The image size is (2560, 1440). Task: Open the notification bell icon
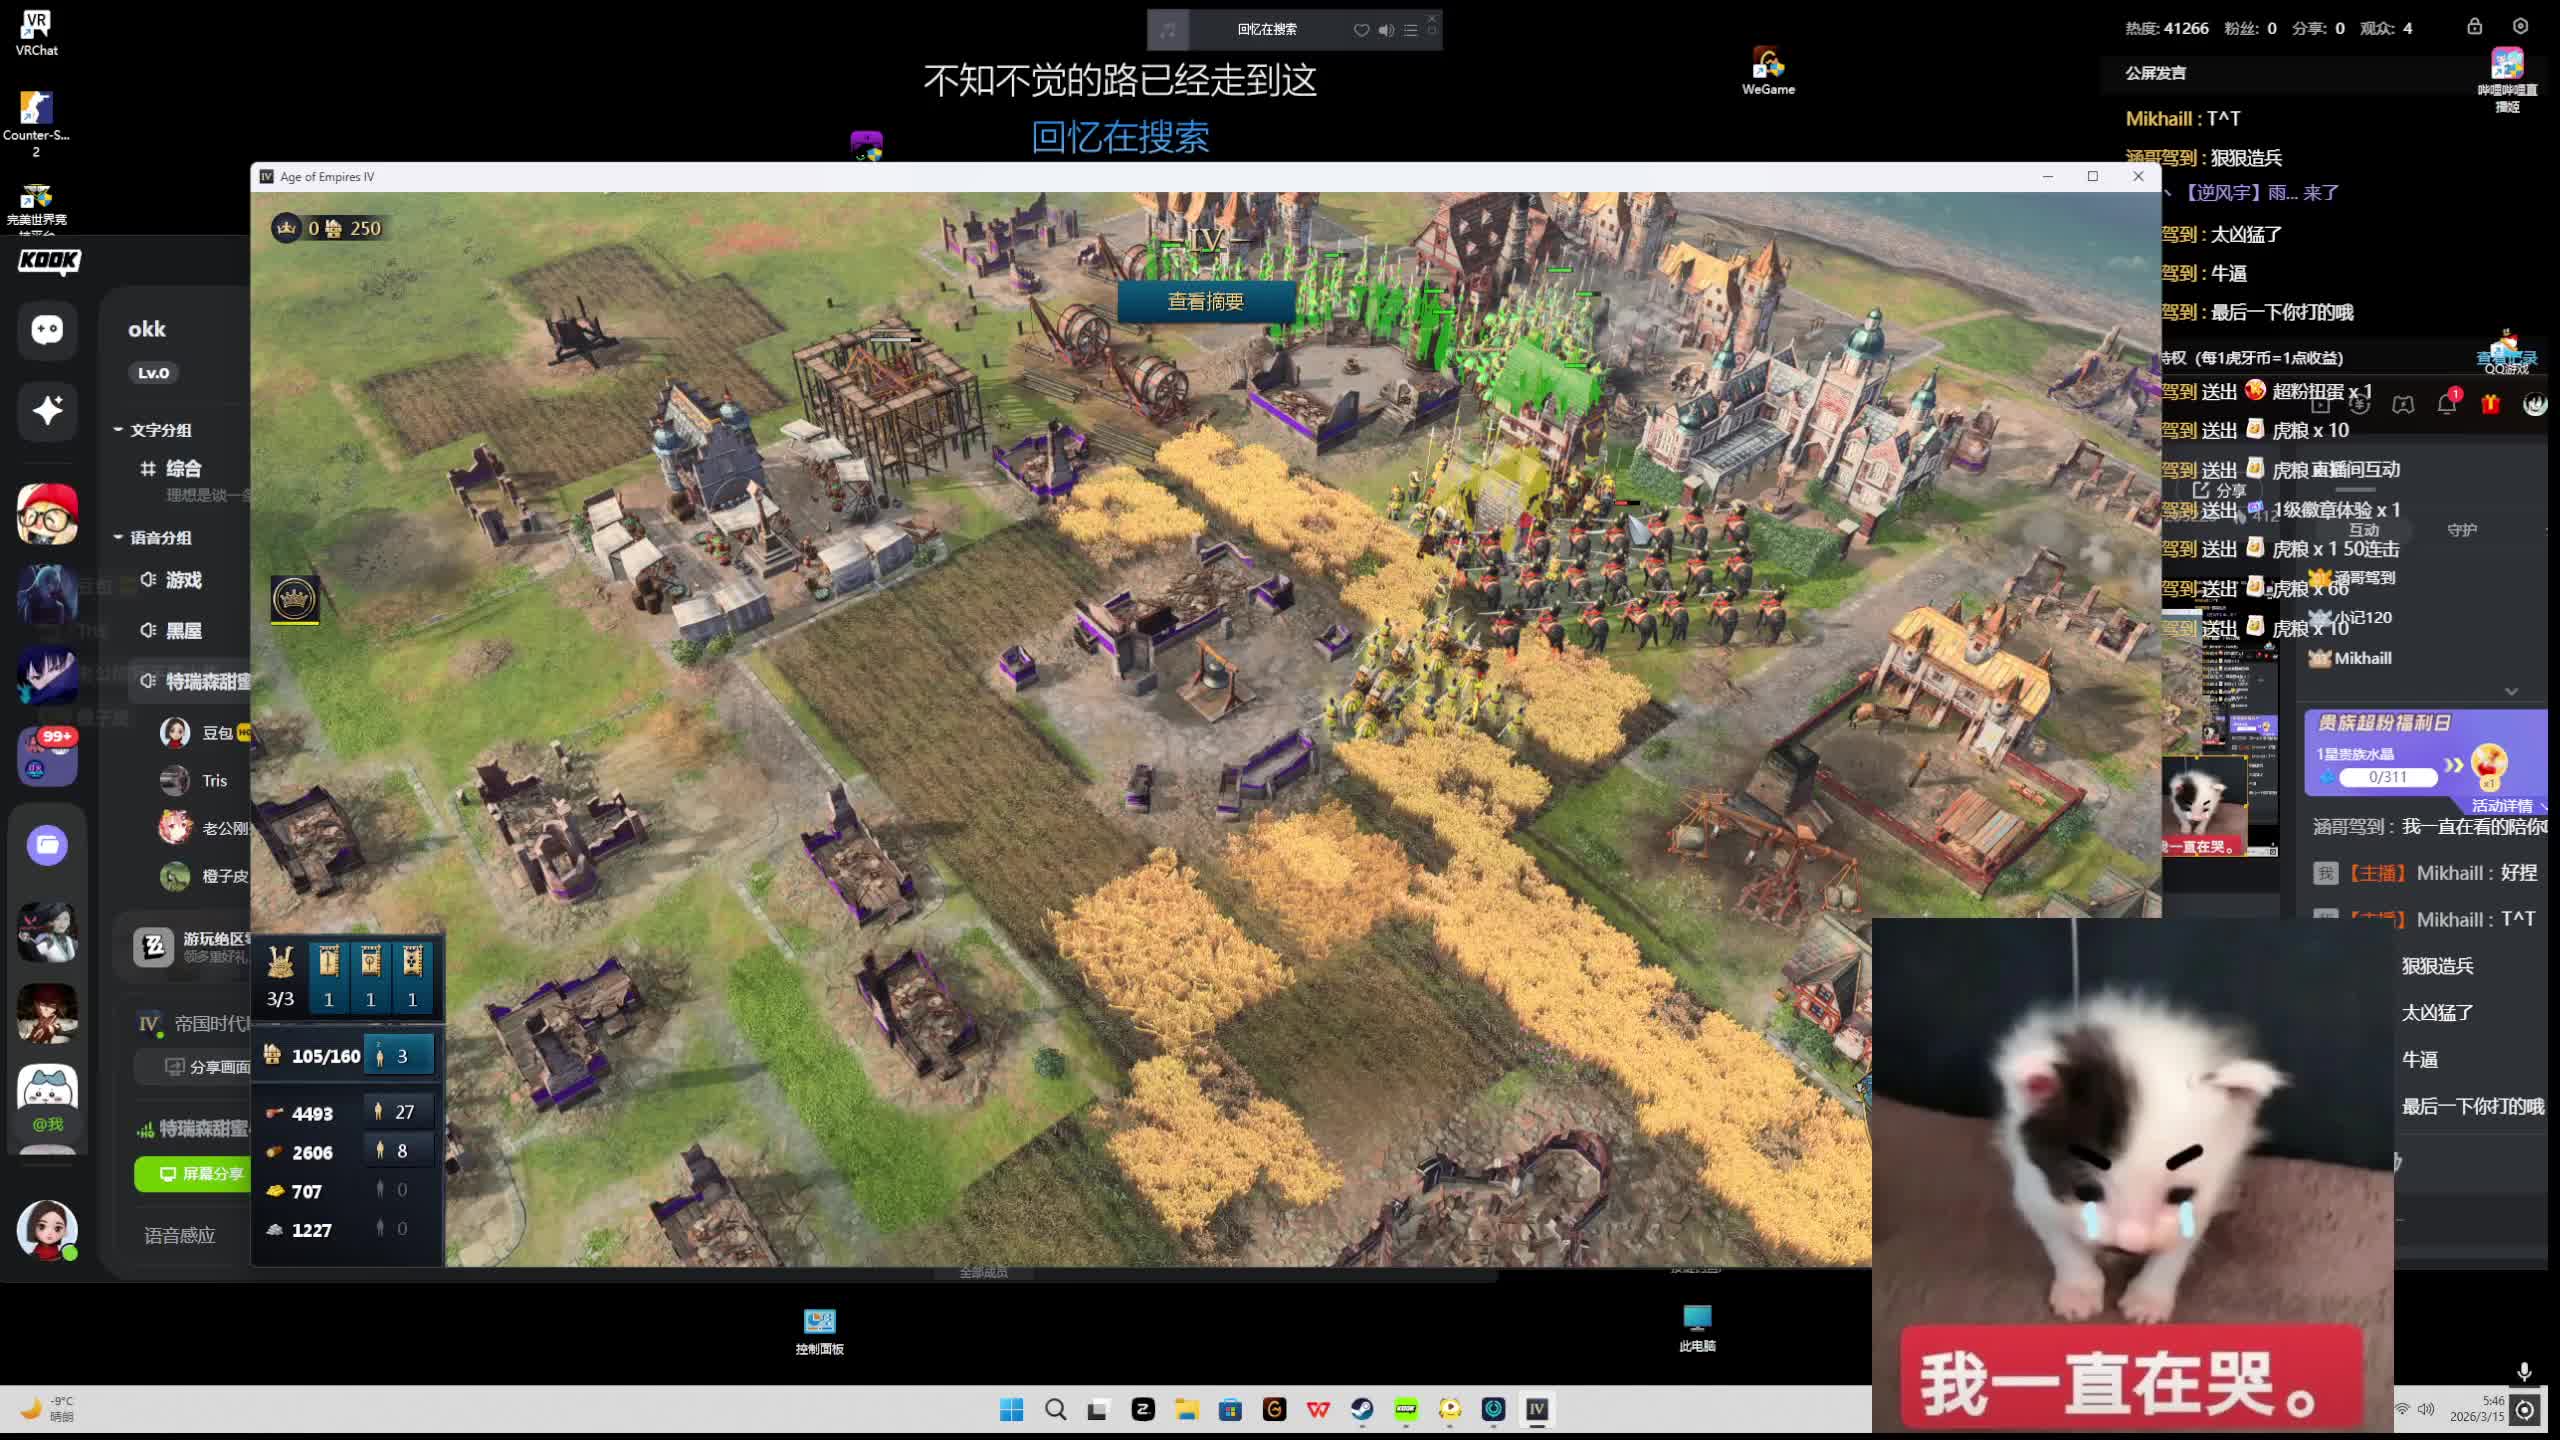(2446, 404)
